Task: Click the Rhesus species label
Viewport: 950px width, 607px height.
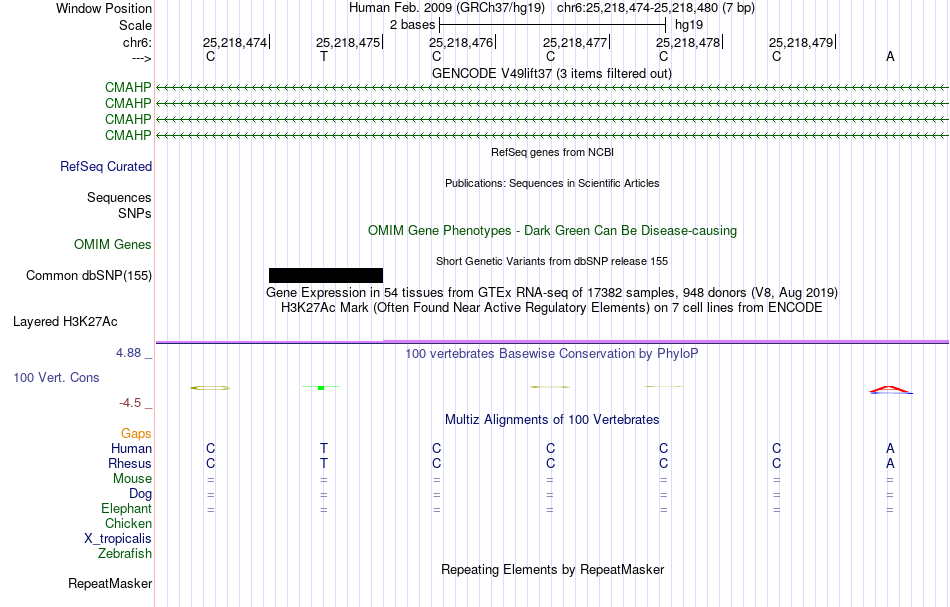Action: [130, 463]
